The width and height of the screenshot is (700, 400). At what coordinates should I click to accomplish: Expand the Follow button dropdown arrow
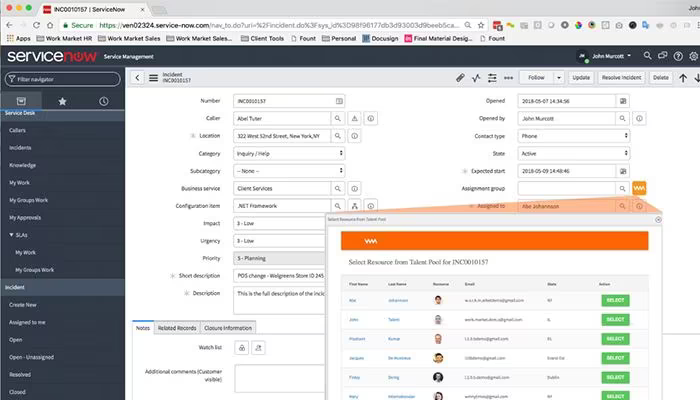tap(558, 78)
